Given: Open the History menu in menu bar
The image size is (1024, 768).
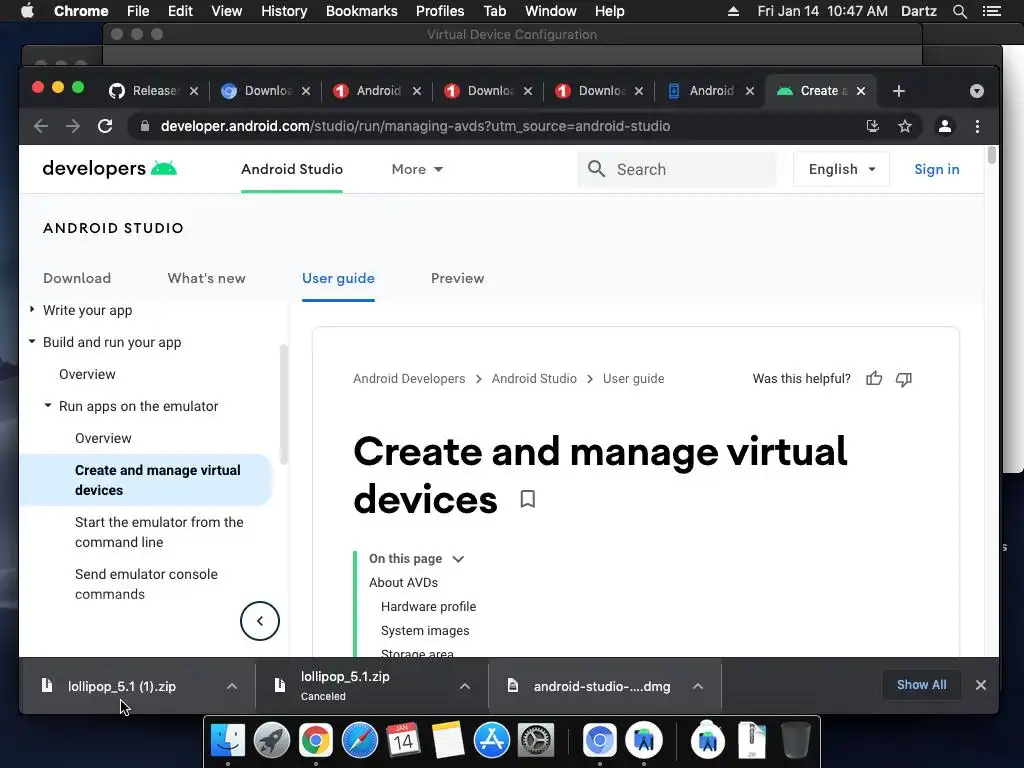Looking at the screenshot, I should pyautogui.click(x=284, y=11).
